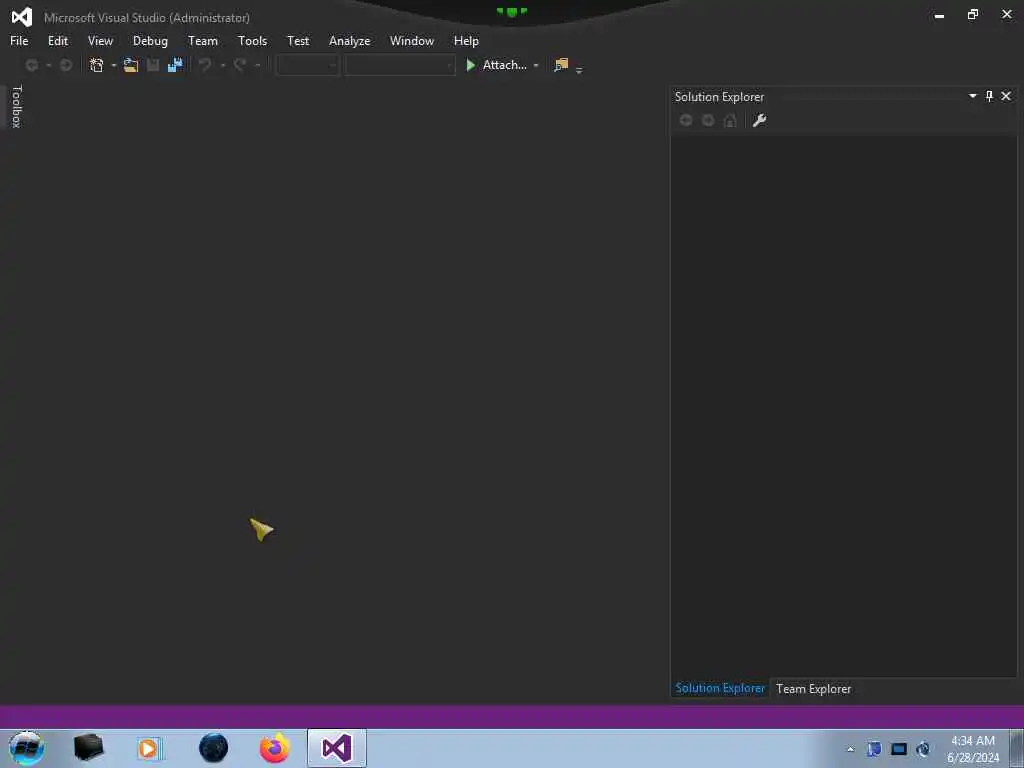This screenshot has height=768, width=1024.
Task: Close the Solution Explorer panel
Action: pos(1006,96)
